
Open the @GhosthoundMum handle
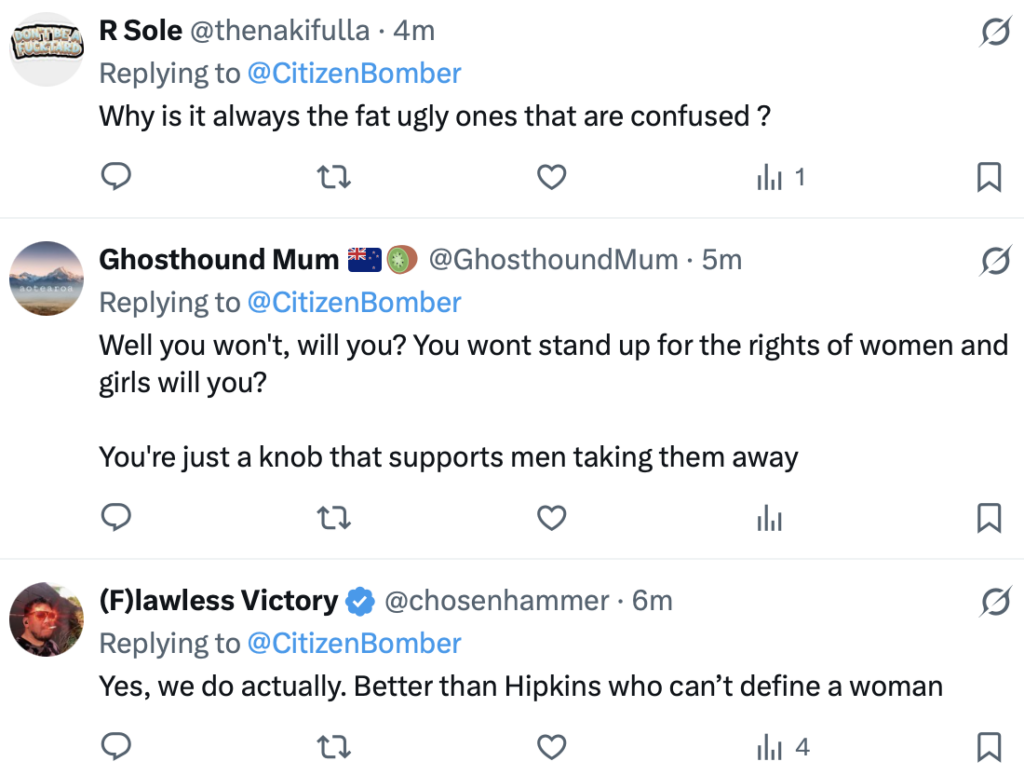pyautogui.click(x=553, y=260)
